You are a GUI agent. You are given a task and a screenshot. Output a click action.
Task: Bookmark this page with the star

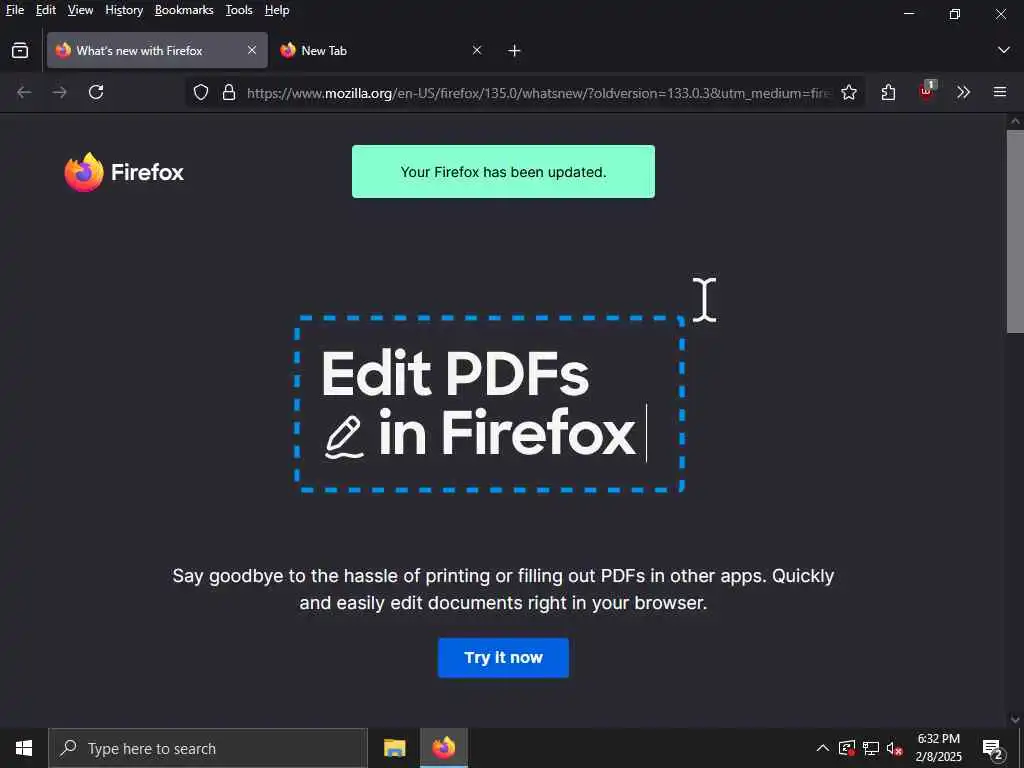pyautogui.click(x=849, y=93)
